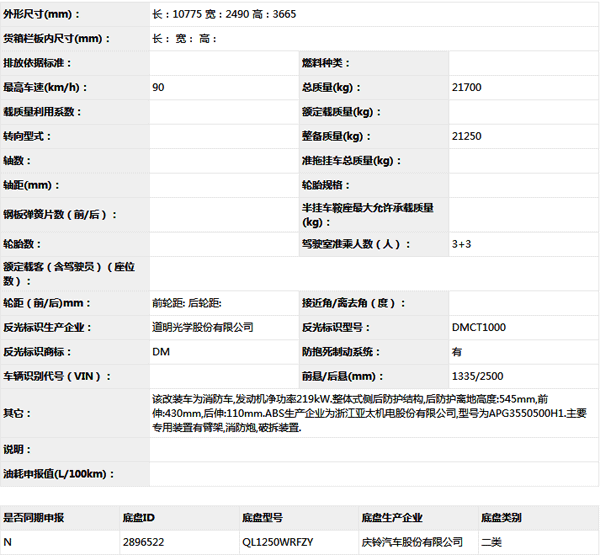Click the cab passenger count 3+3

[461, 243]
